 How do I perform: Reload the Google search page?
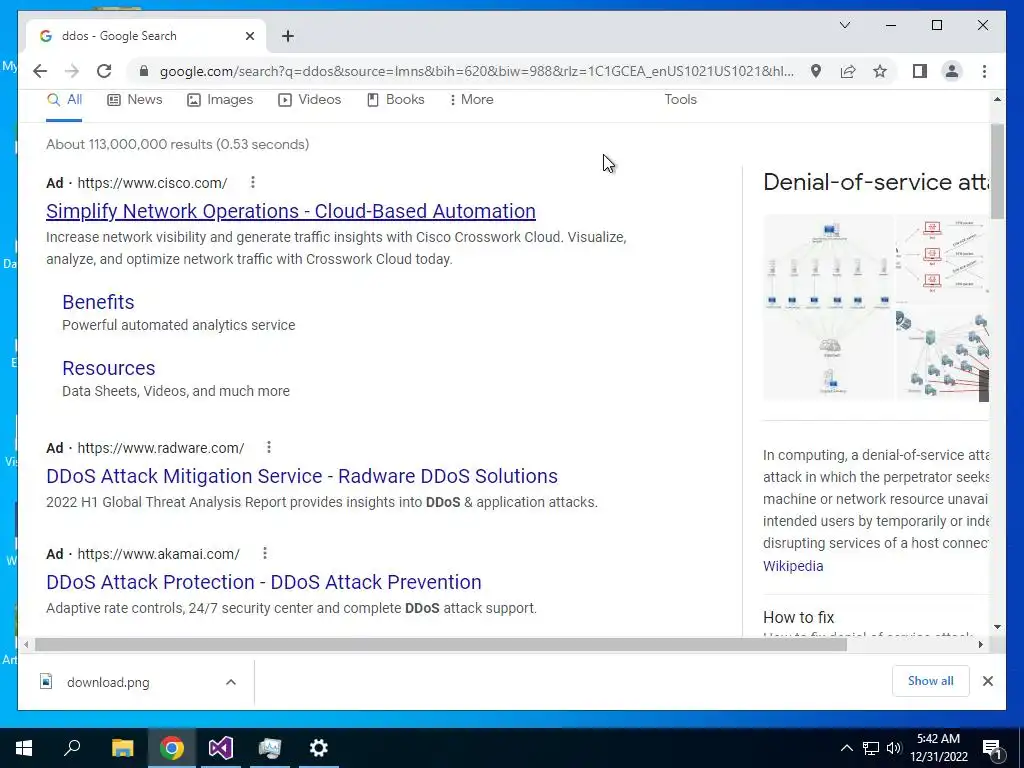(x=104, y=71)
